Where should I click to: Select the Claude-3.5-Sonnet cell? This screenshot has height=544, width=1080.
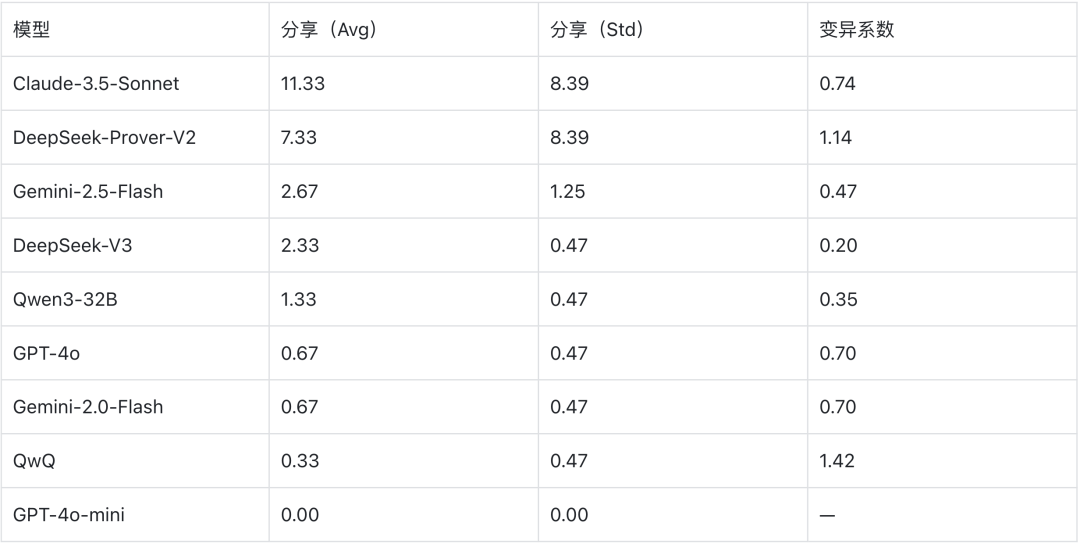pos(96,84)
